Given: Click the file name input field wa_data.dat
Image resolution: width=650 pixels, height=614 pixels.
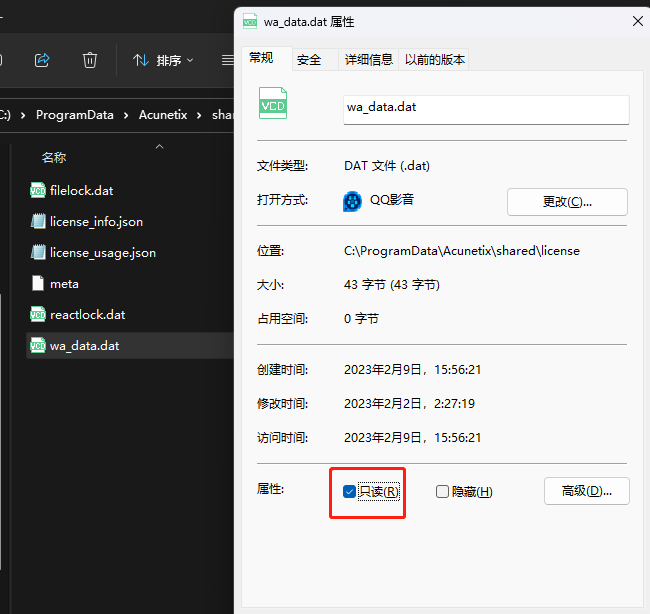Looking at the screenshot, I should [x=486, y=109].
